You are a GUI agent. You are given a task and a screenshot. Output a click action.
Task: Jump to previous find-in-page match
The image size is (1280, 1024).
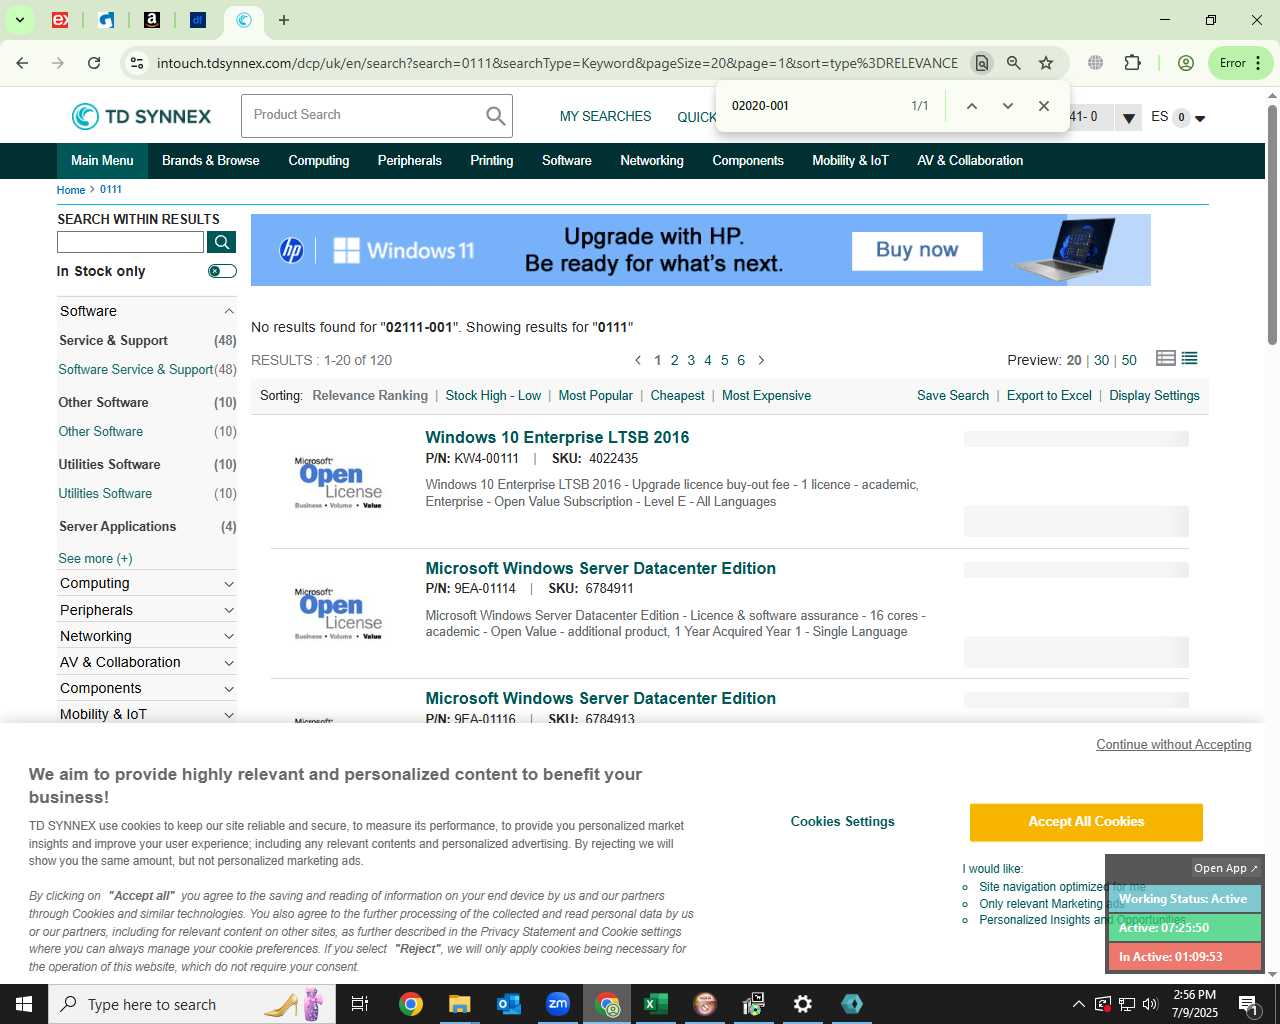click(x=971, y=106)
